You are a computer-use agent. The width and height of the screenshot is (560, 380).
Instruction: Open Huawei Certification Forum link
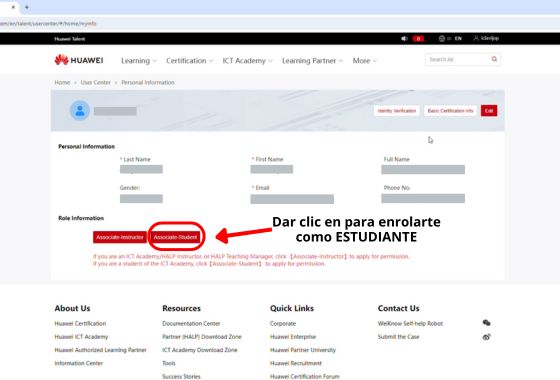pos(305,376)
